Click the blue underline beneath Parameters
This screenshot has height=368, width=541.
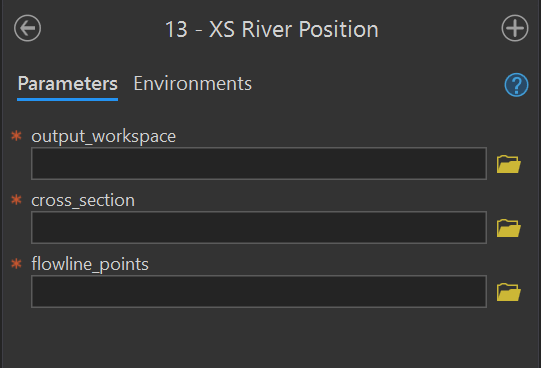tap(68, 100)
